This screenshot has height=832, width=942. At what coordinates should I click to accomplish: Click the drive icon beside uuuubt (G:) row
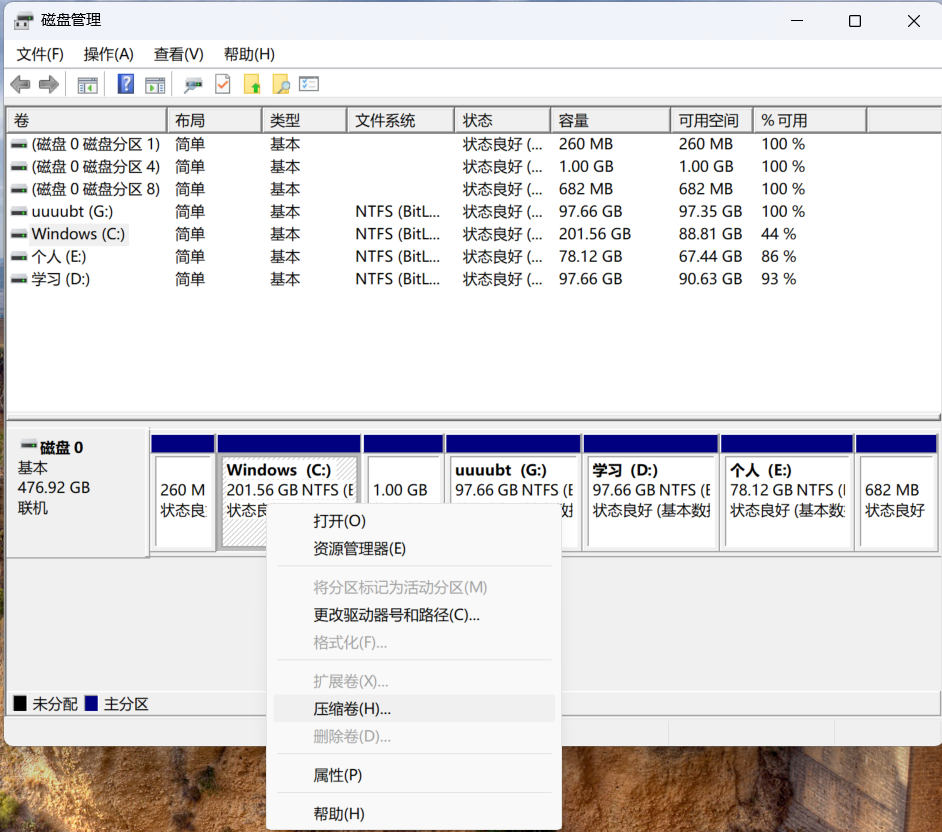pos(19,212)
